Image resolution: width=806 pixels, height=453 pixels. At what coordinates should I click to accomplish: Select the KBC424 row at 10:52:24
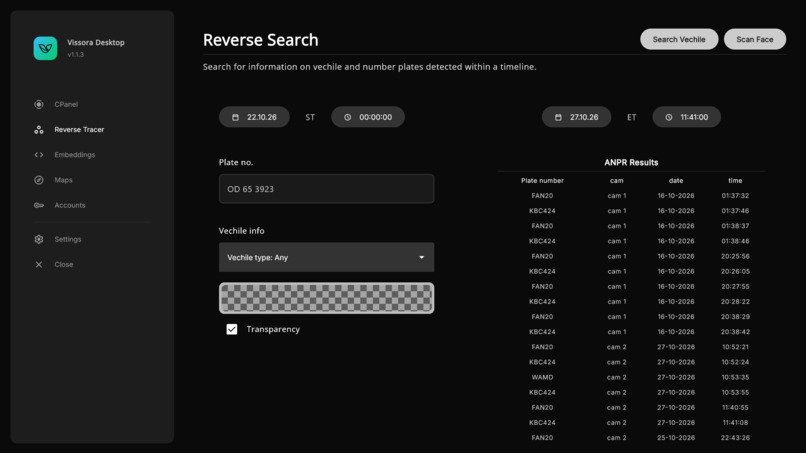(631, 362)
